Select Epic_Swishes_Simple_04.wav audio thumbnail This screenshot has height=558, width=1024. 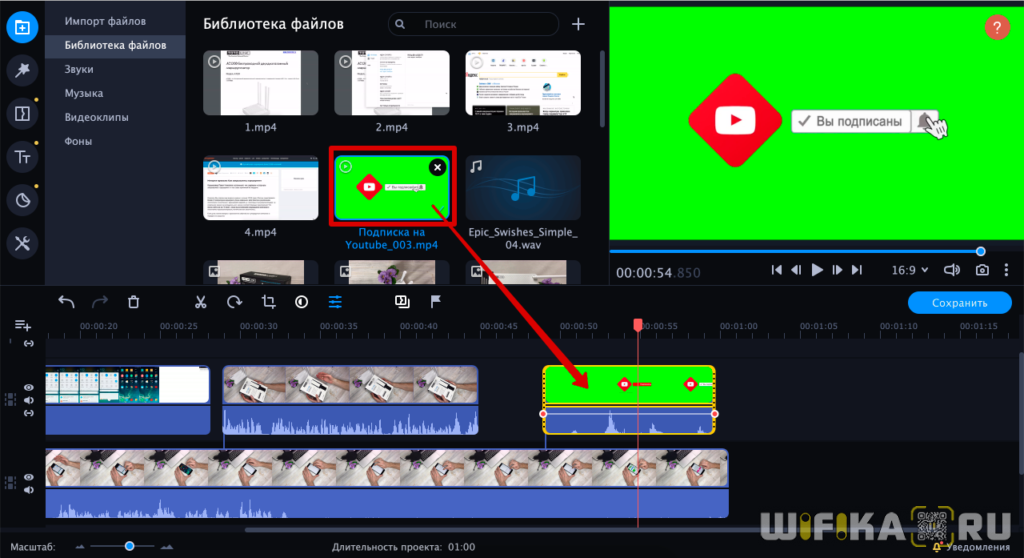523,188
